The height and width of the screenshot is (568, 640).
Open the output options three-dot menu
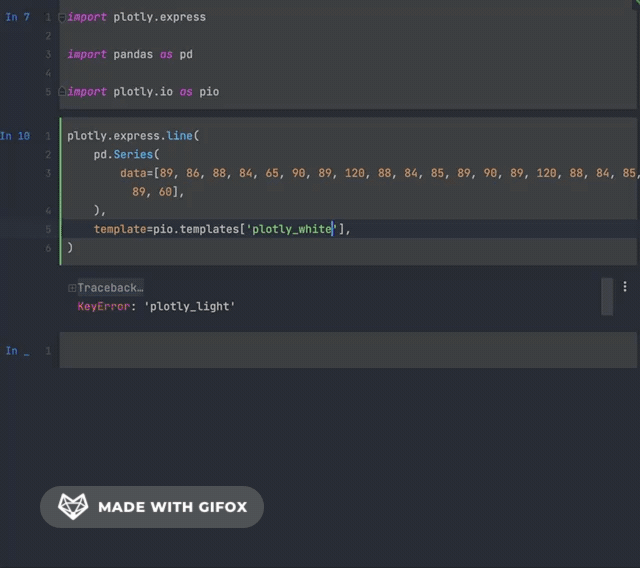click(x=625, y=286)
